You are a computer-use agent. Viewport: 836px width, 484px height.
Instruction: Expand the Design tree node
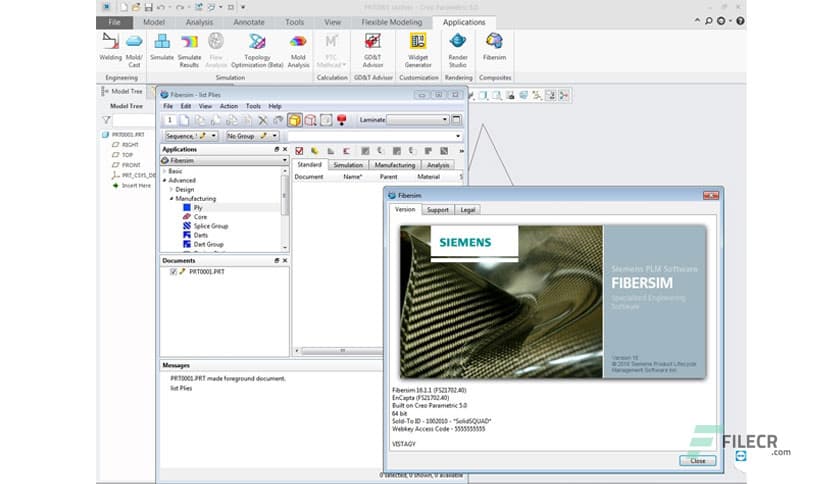(171, 189)
